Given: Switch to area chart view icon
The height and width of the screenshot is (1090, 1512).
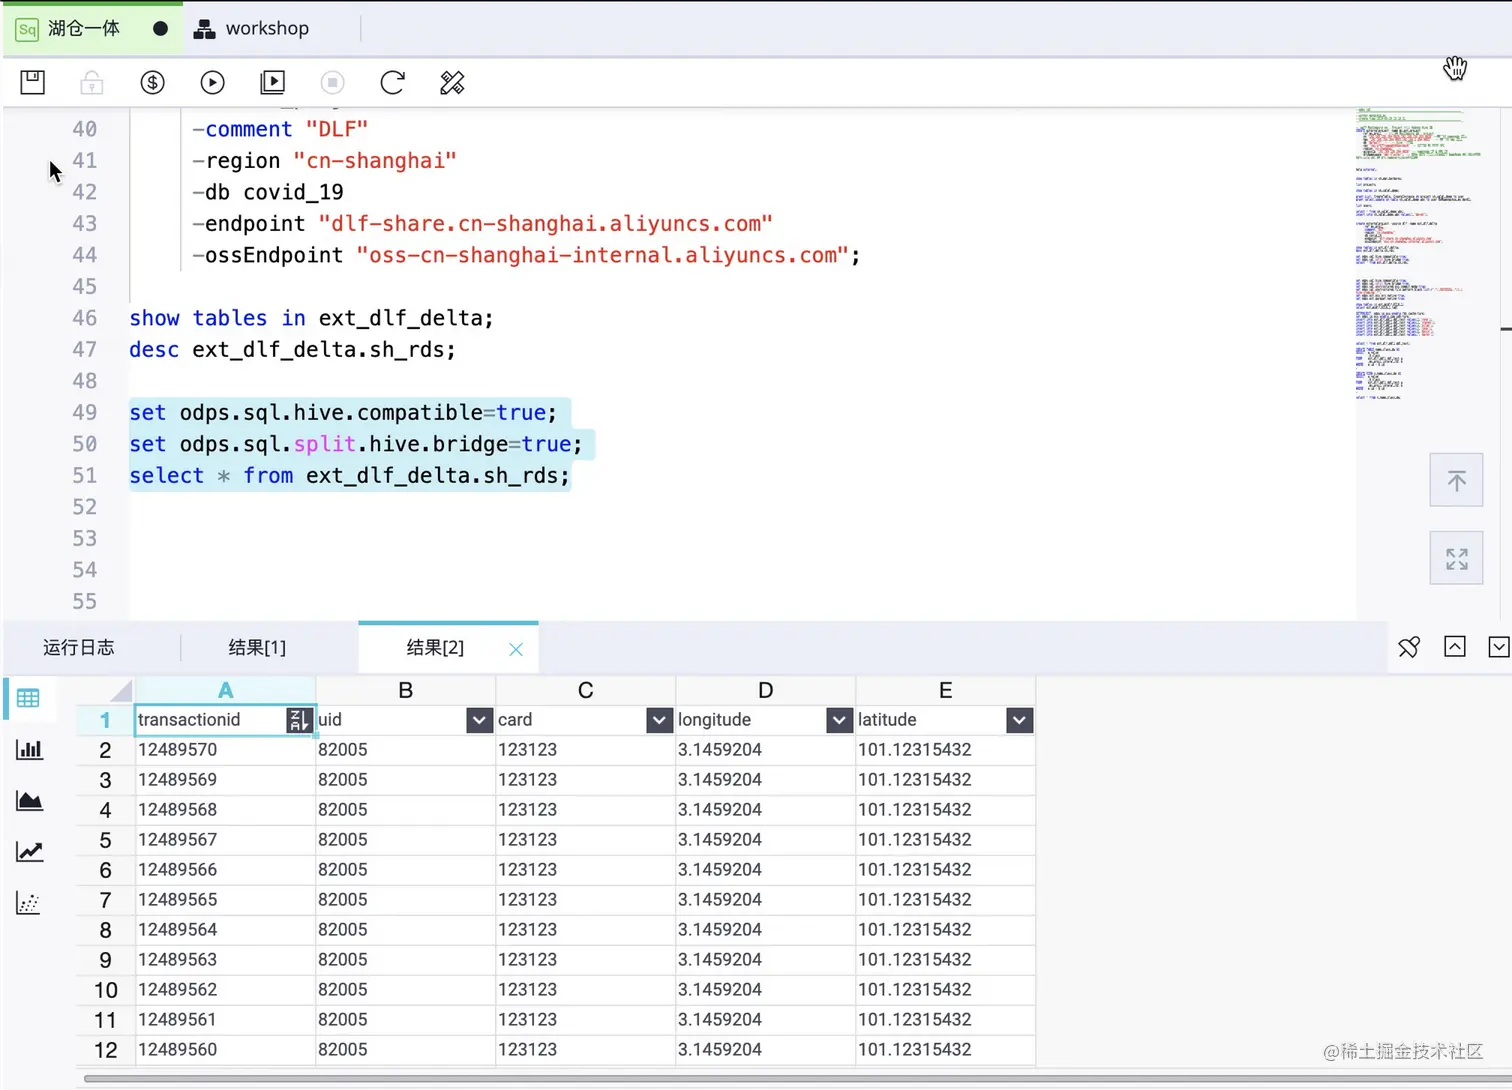Looking at the screenshot, I should (29, 800).
